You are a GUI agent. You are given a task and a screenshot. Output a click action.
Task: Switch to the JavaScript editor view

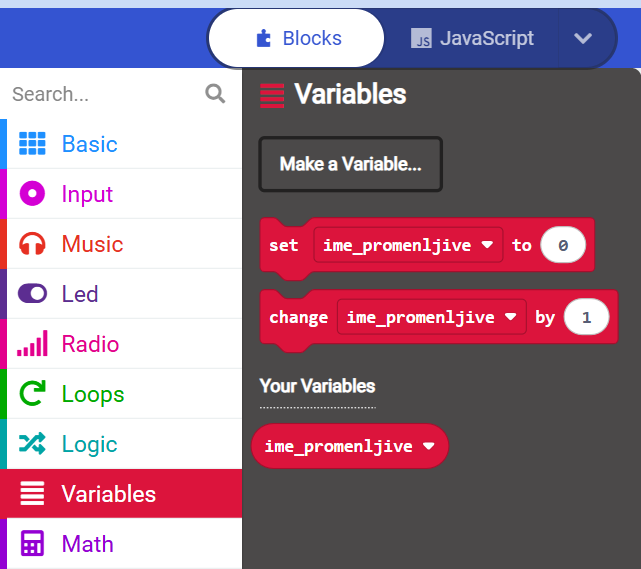(x=472, y=38)
